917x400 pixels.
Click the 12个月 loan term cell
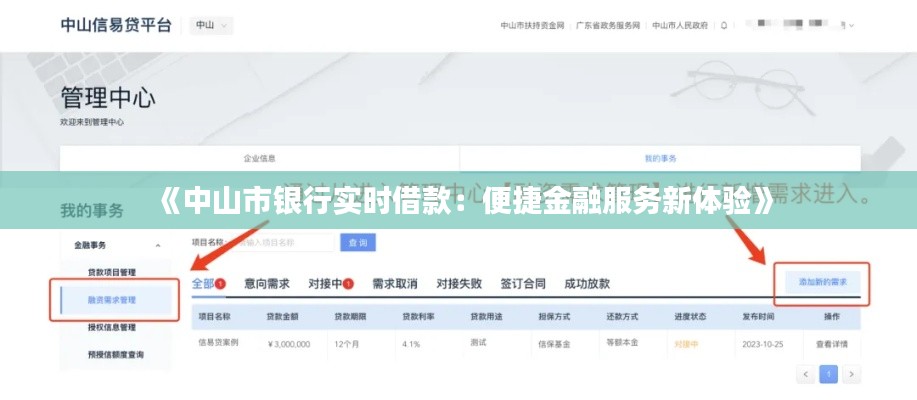(346, 344)
